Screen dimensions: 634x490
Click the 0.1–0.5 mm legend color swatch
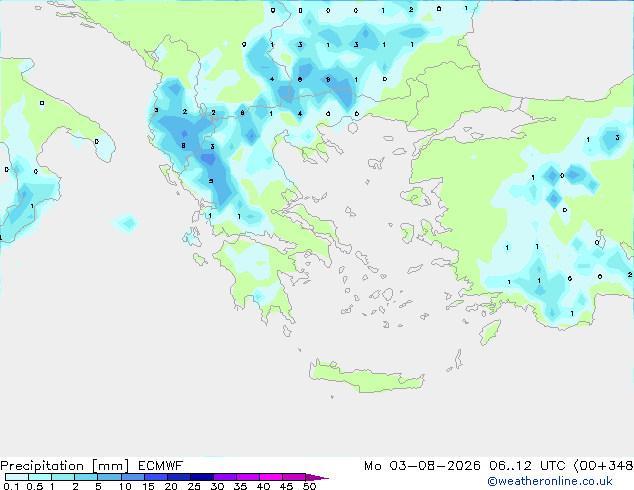point(17,477)
